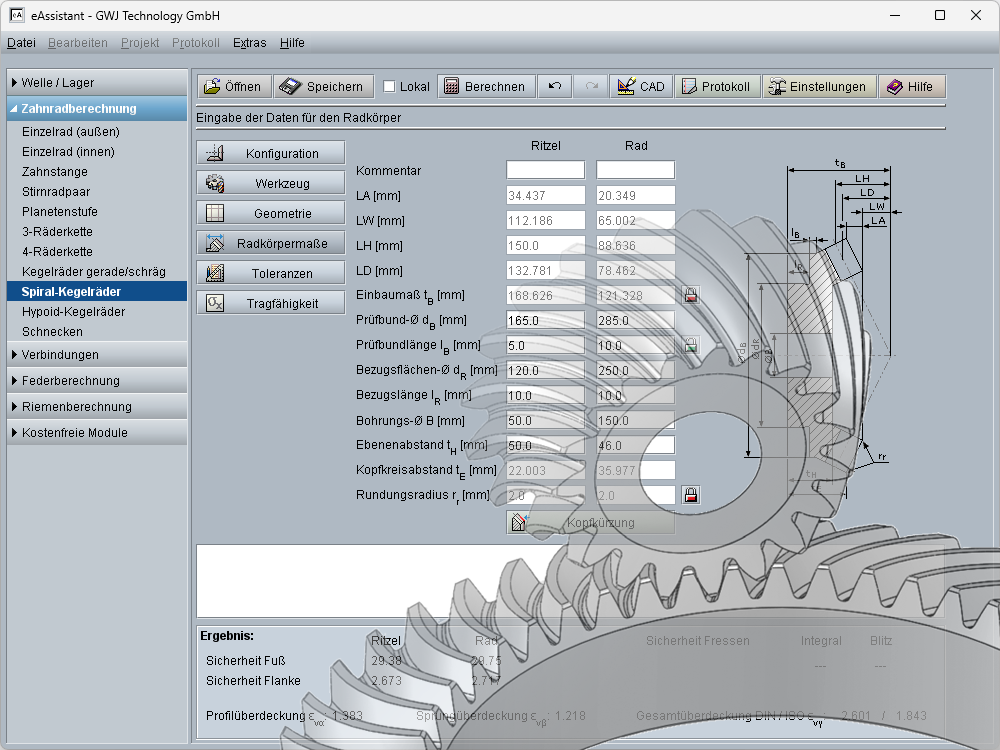Open the Protokoll report button
The width and height of the screenshot is (1000, 750).
click(716, 87)
